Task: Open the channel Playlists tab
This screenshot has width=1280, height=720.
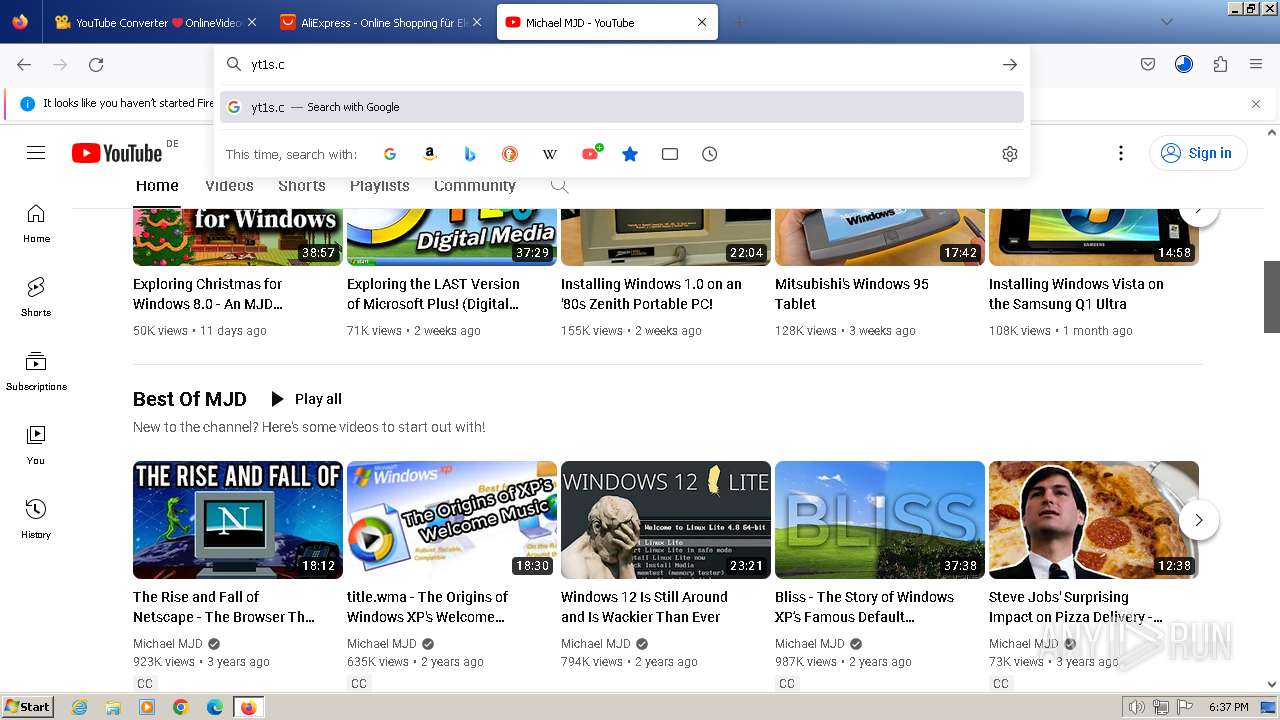Action: [x=380, y=186]
